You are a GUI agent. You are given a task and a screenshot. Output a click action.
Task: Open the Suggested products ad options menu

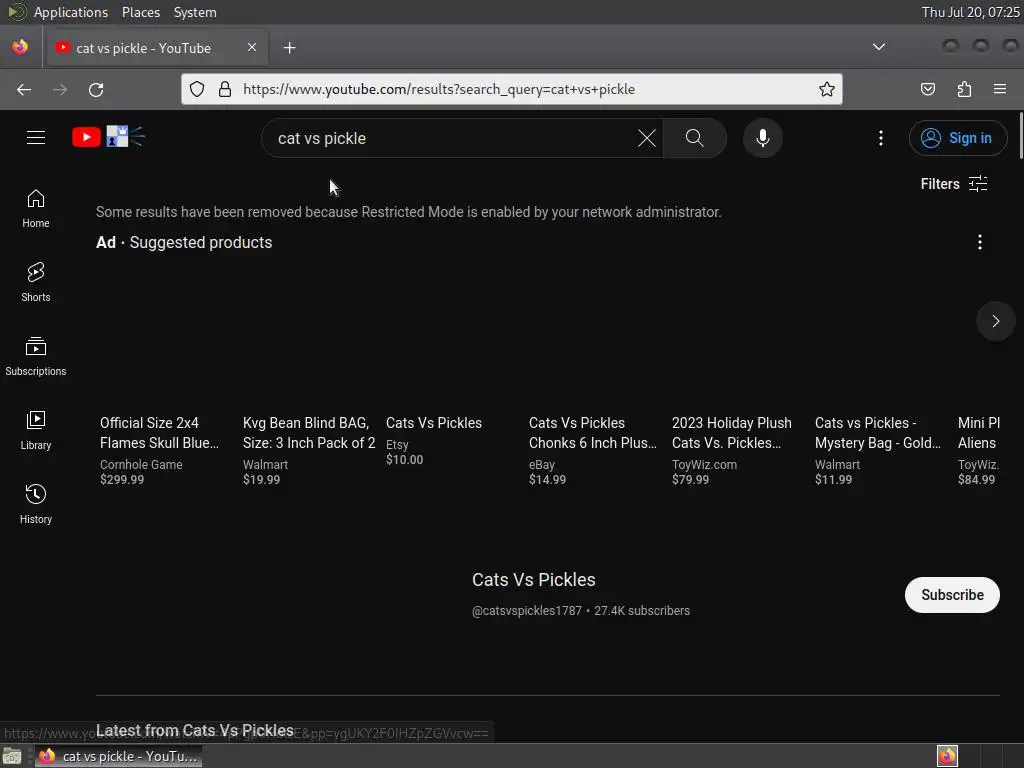pos(980,242)
